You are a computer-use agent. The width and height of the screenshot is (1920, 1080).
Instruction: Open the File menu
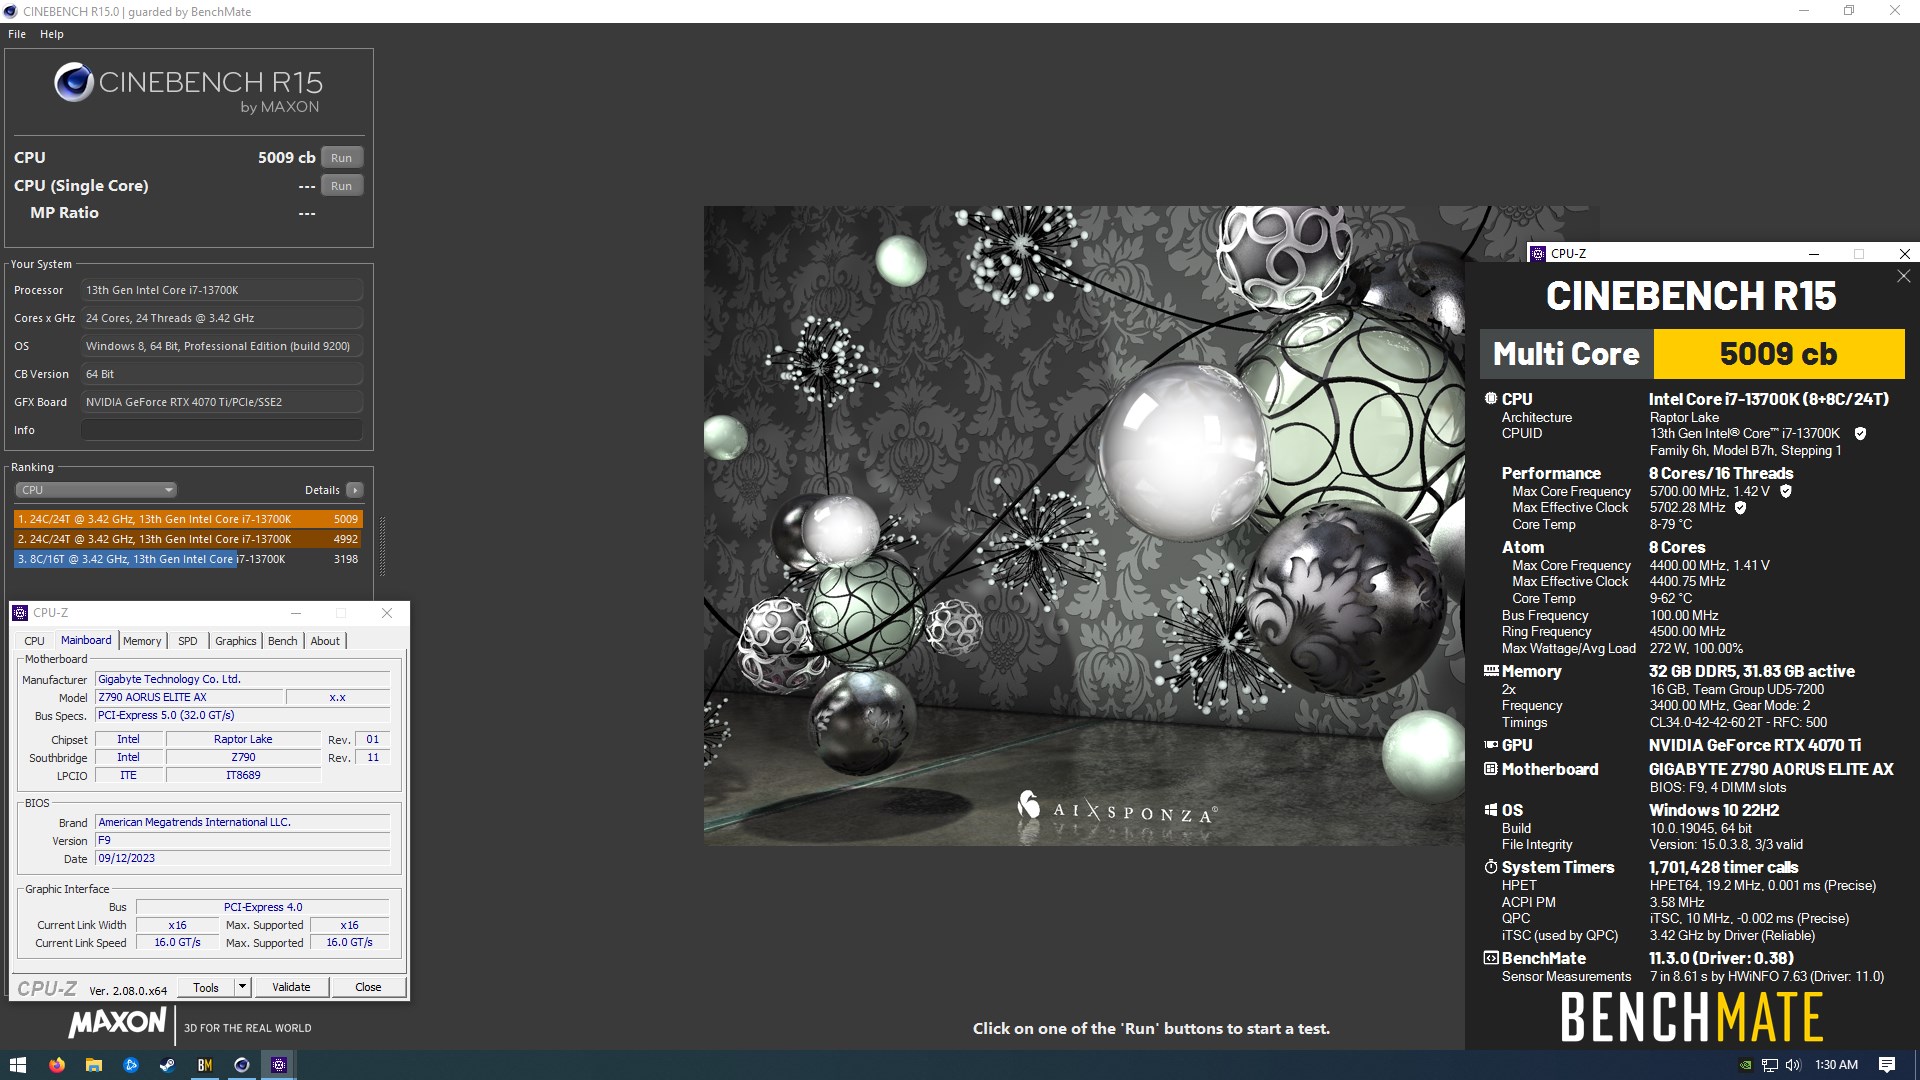[17, 34]
